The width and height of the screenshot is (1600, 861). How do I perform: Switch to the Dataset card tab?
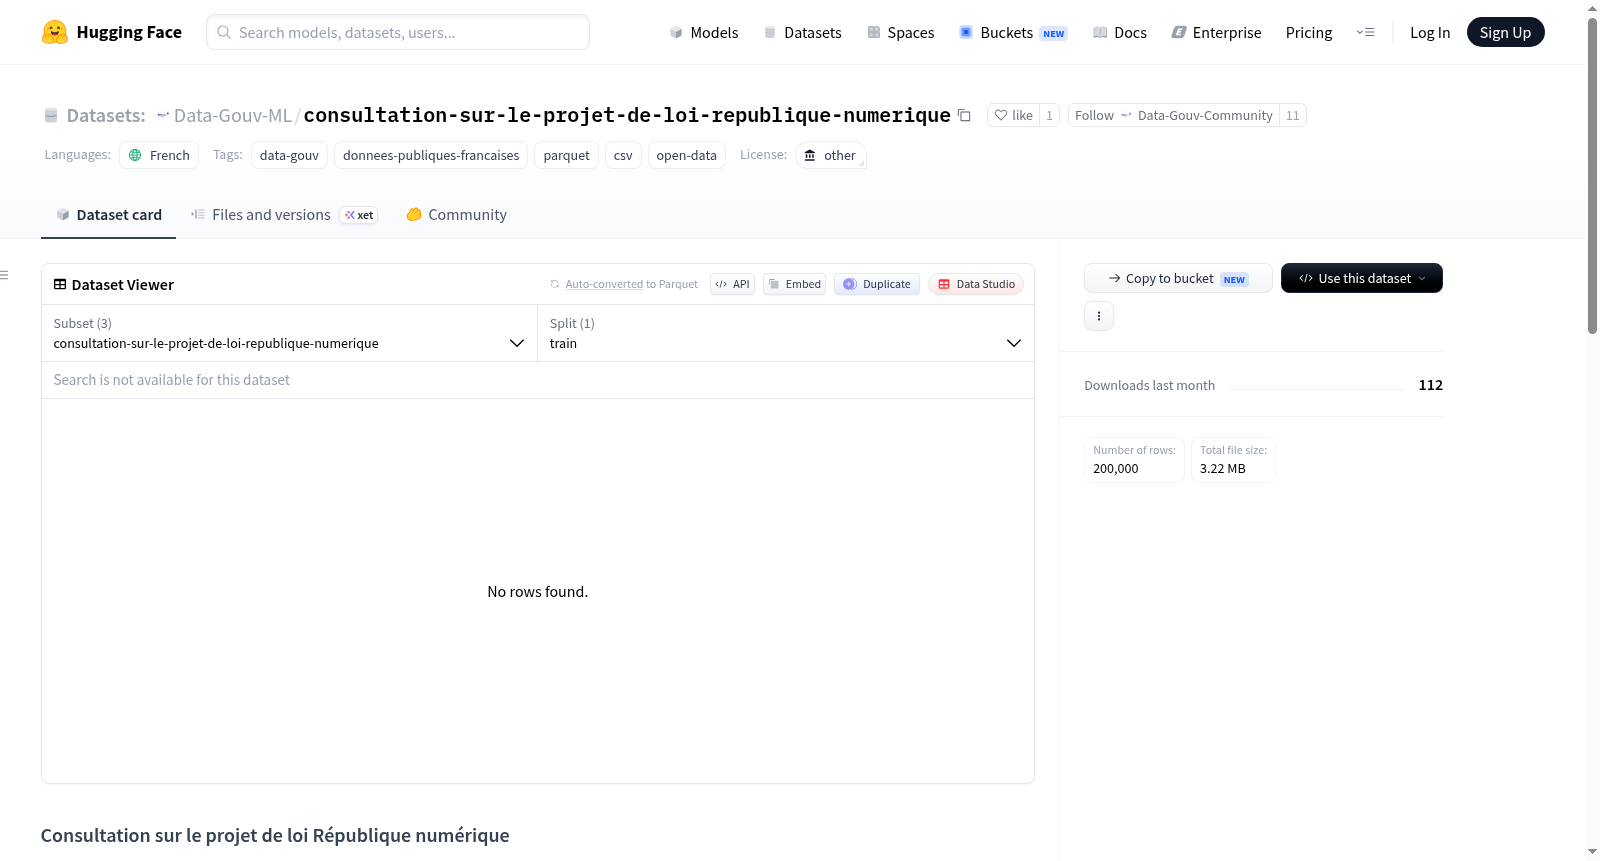[108, 215]
